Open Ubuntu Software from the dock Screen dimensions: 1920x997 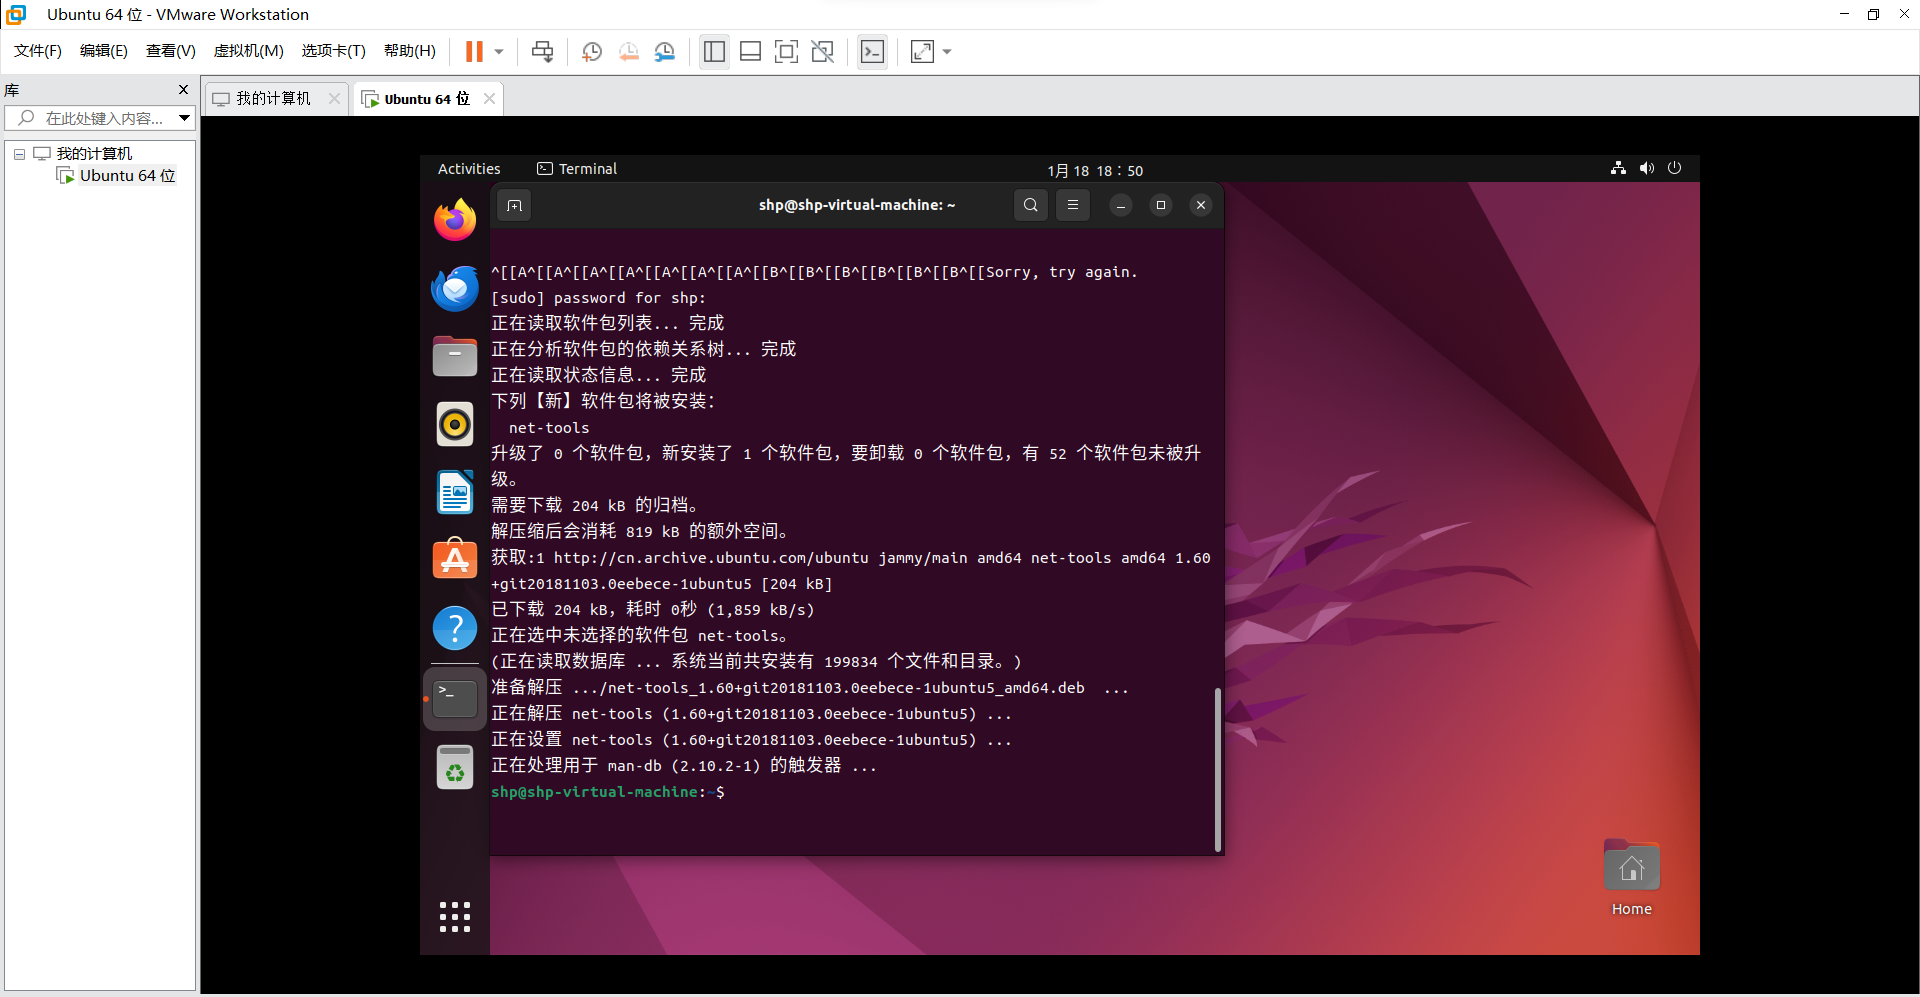pos(455,559)
